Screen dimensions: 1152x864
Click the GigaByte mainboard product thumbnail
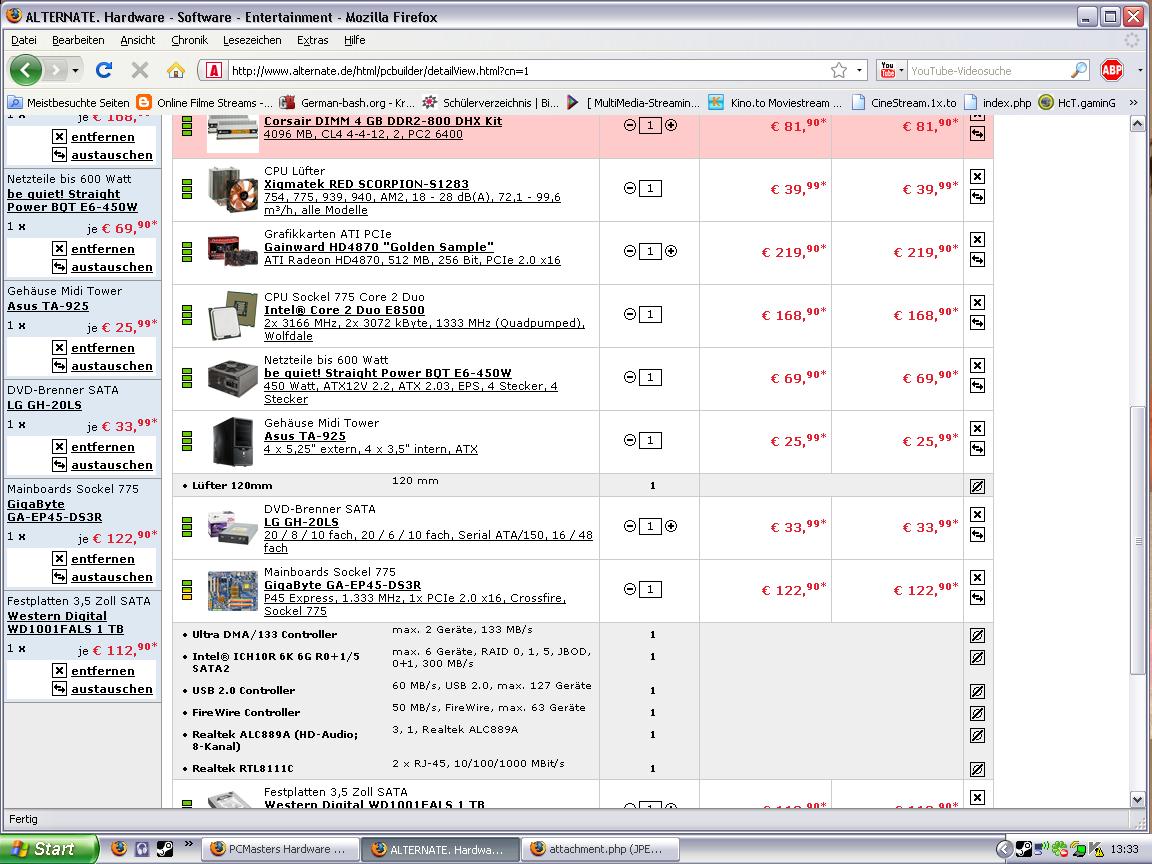(x=232, y=590)
